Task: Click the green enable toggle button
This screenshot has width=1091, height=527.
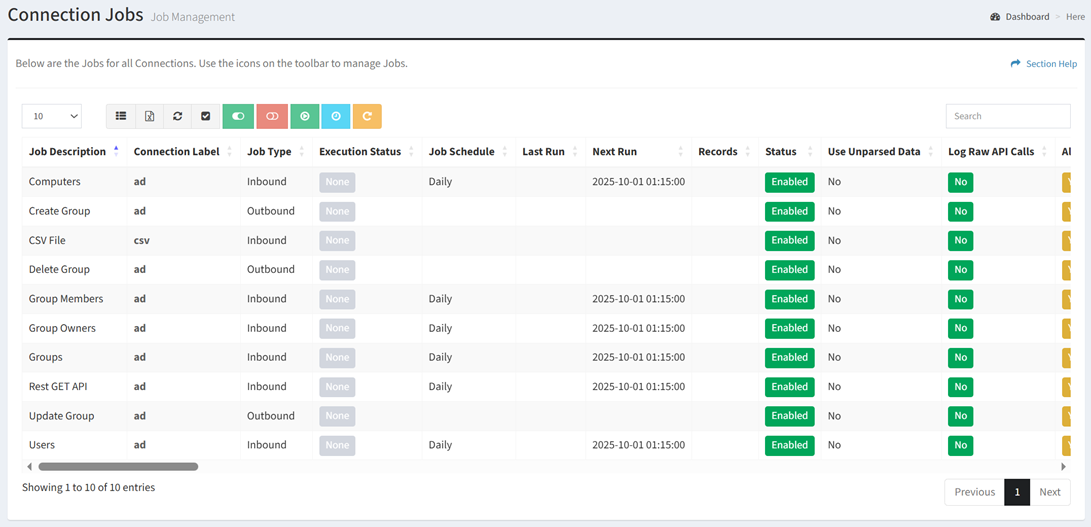Action: 238,116
